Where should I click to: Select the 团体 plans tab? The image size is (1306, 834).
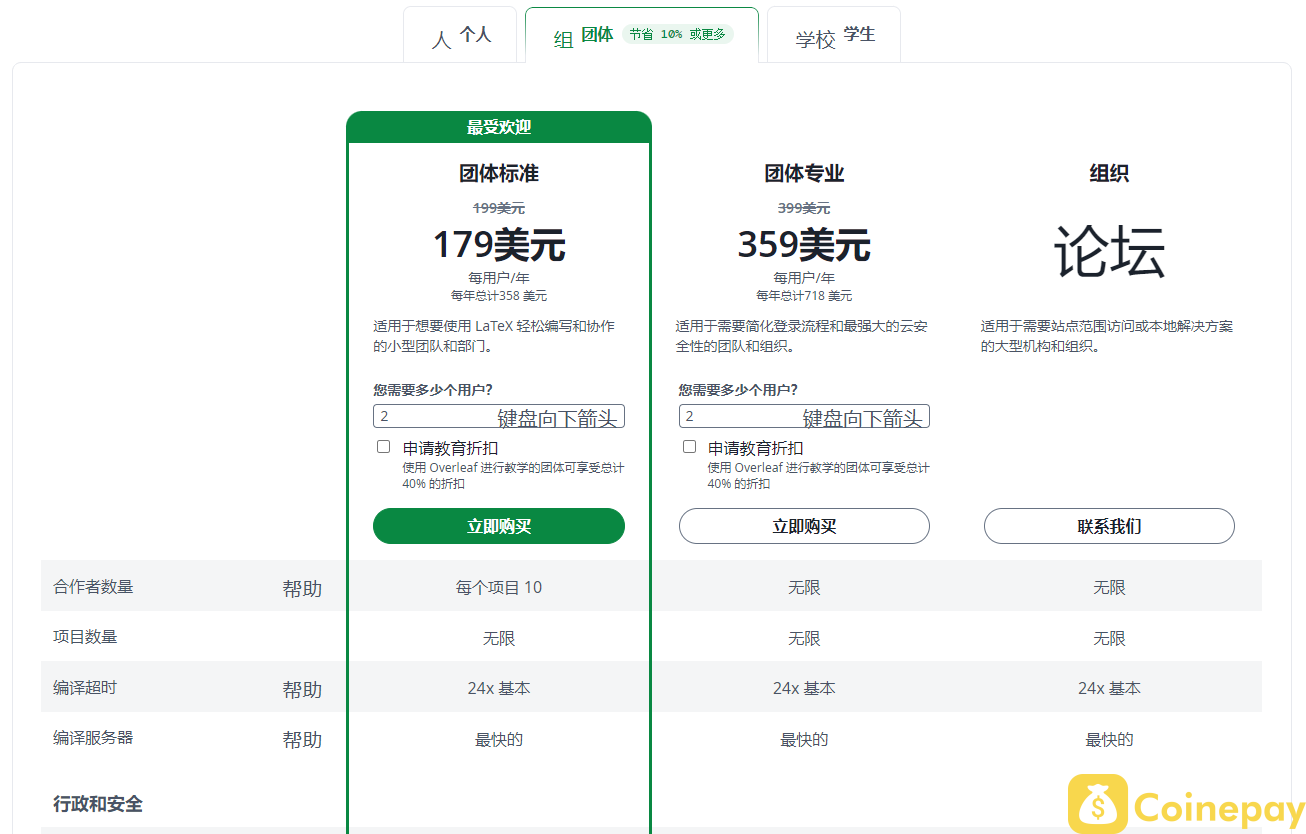tap(641, 35)
